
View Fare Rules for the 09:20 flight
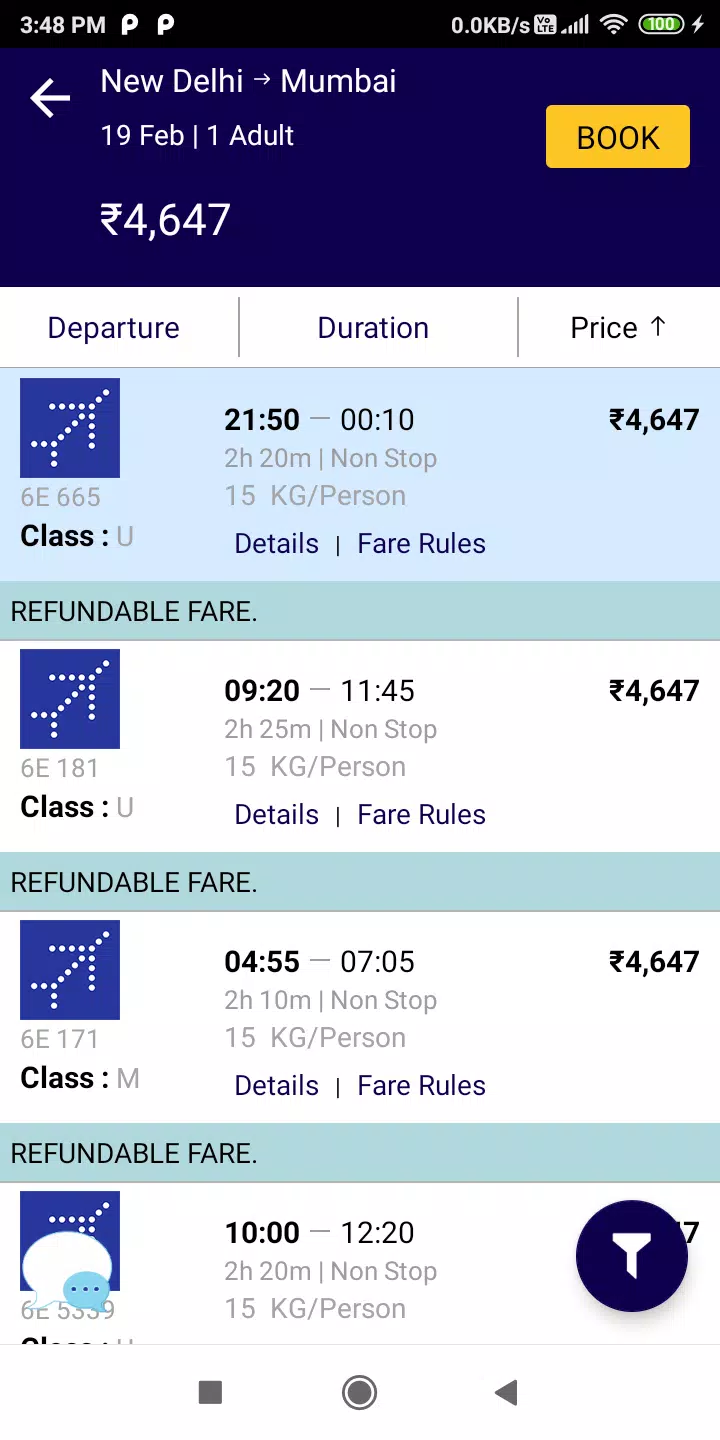(421, 814)
